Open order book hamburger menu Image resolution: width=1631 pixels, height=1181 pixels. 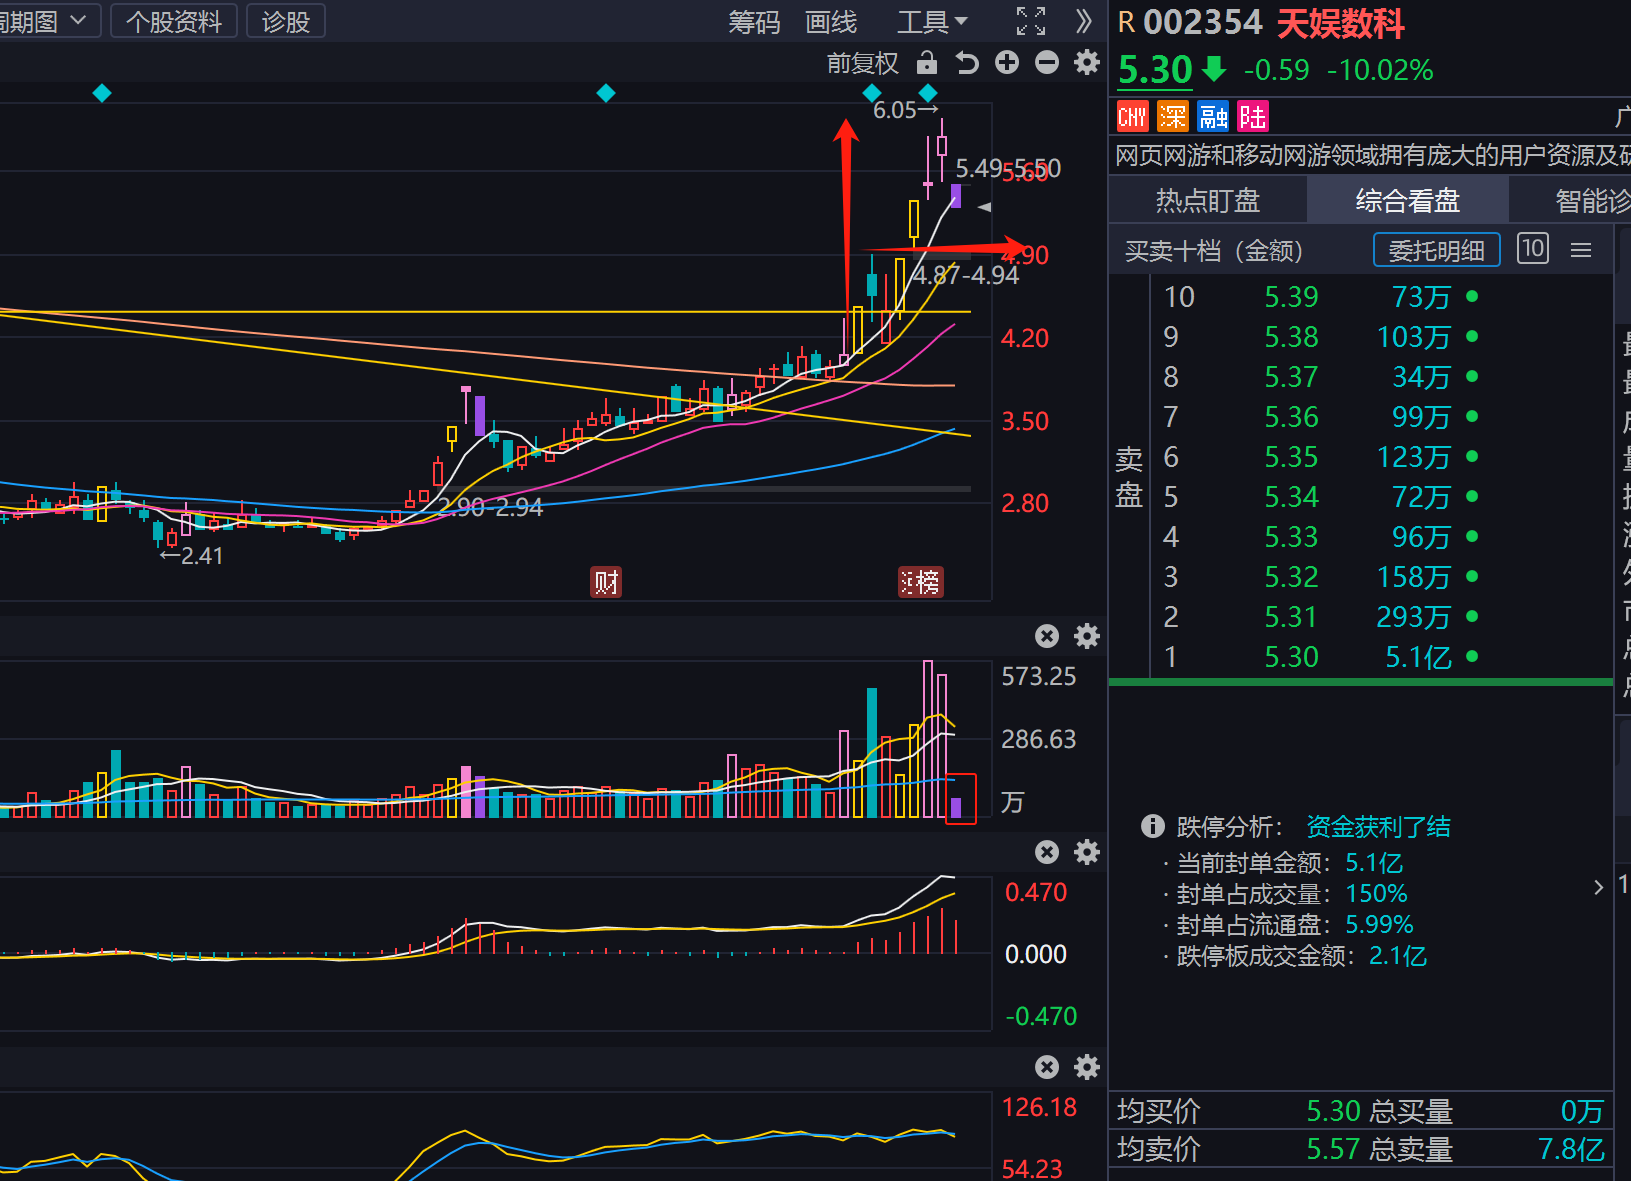[x=1581, y=250]
